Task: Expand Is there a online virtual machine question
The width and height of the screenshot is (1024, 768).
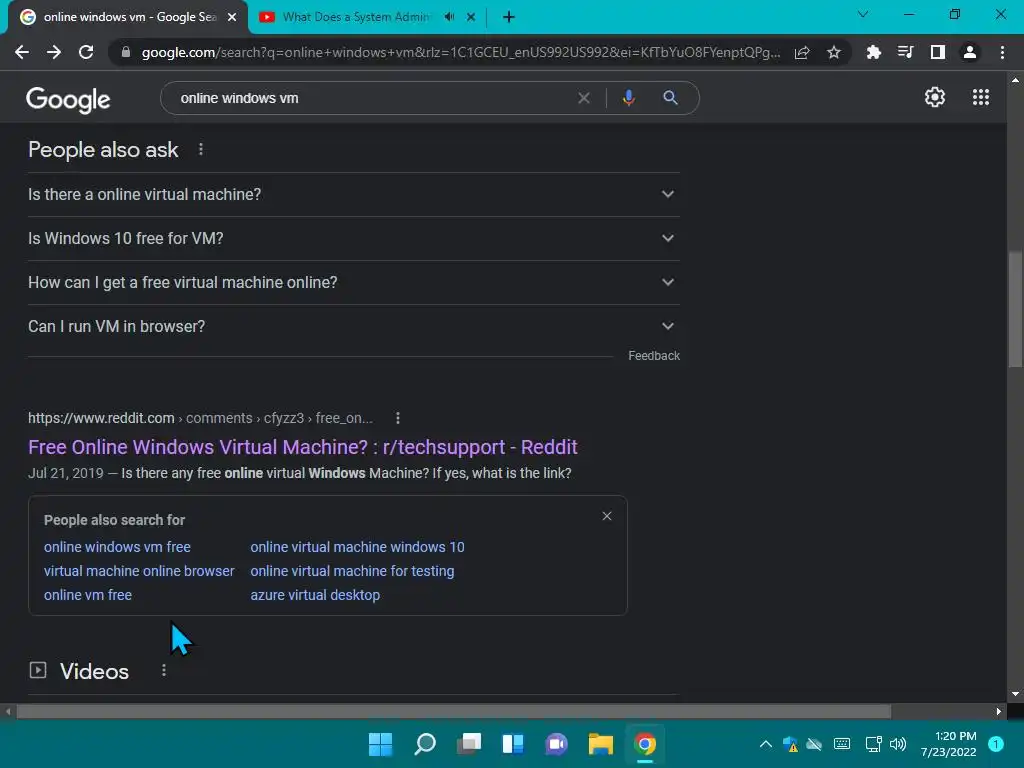Action: [x=353, y=194]
